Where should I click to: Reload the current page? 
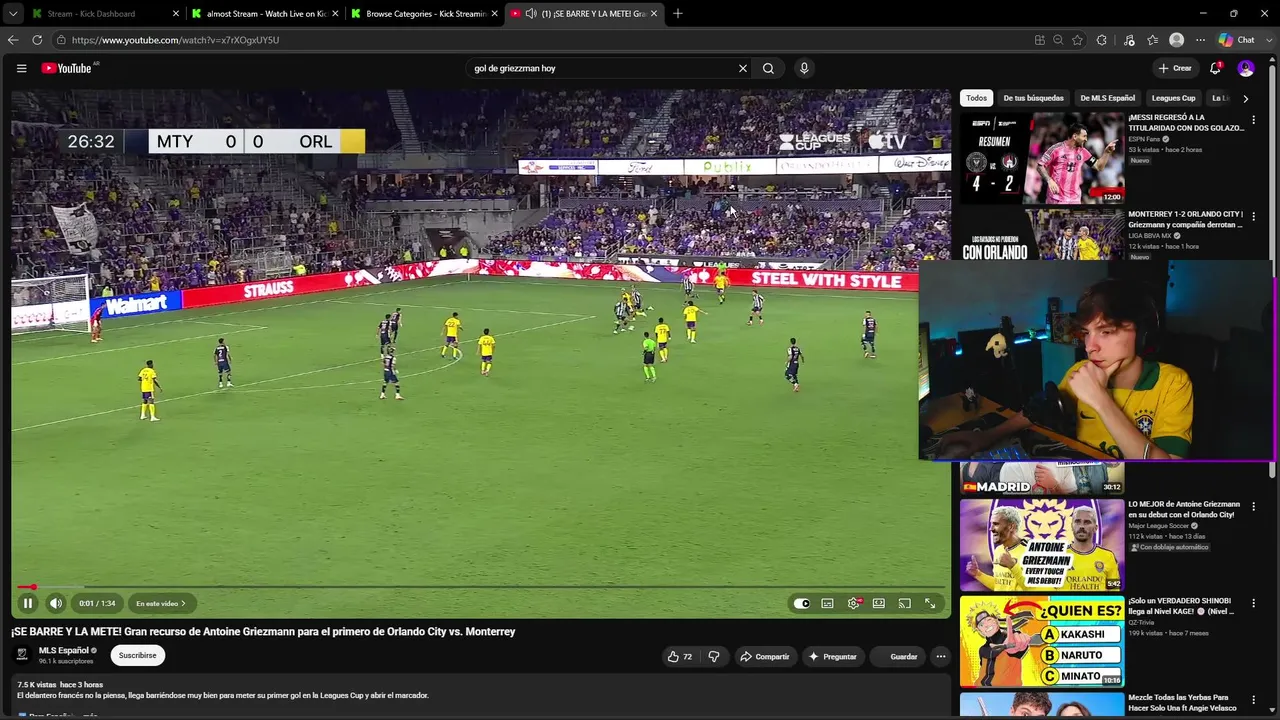click(x=37, y=40)
